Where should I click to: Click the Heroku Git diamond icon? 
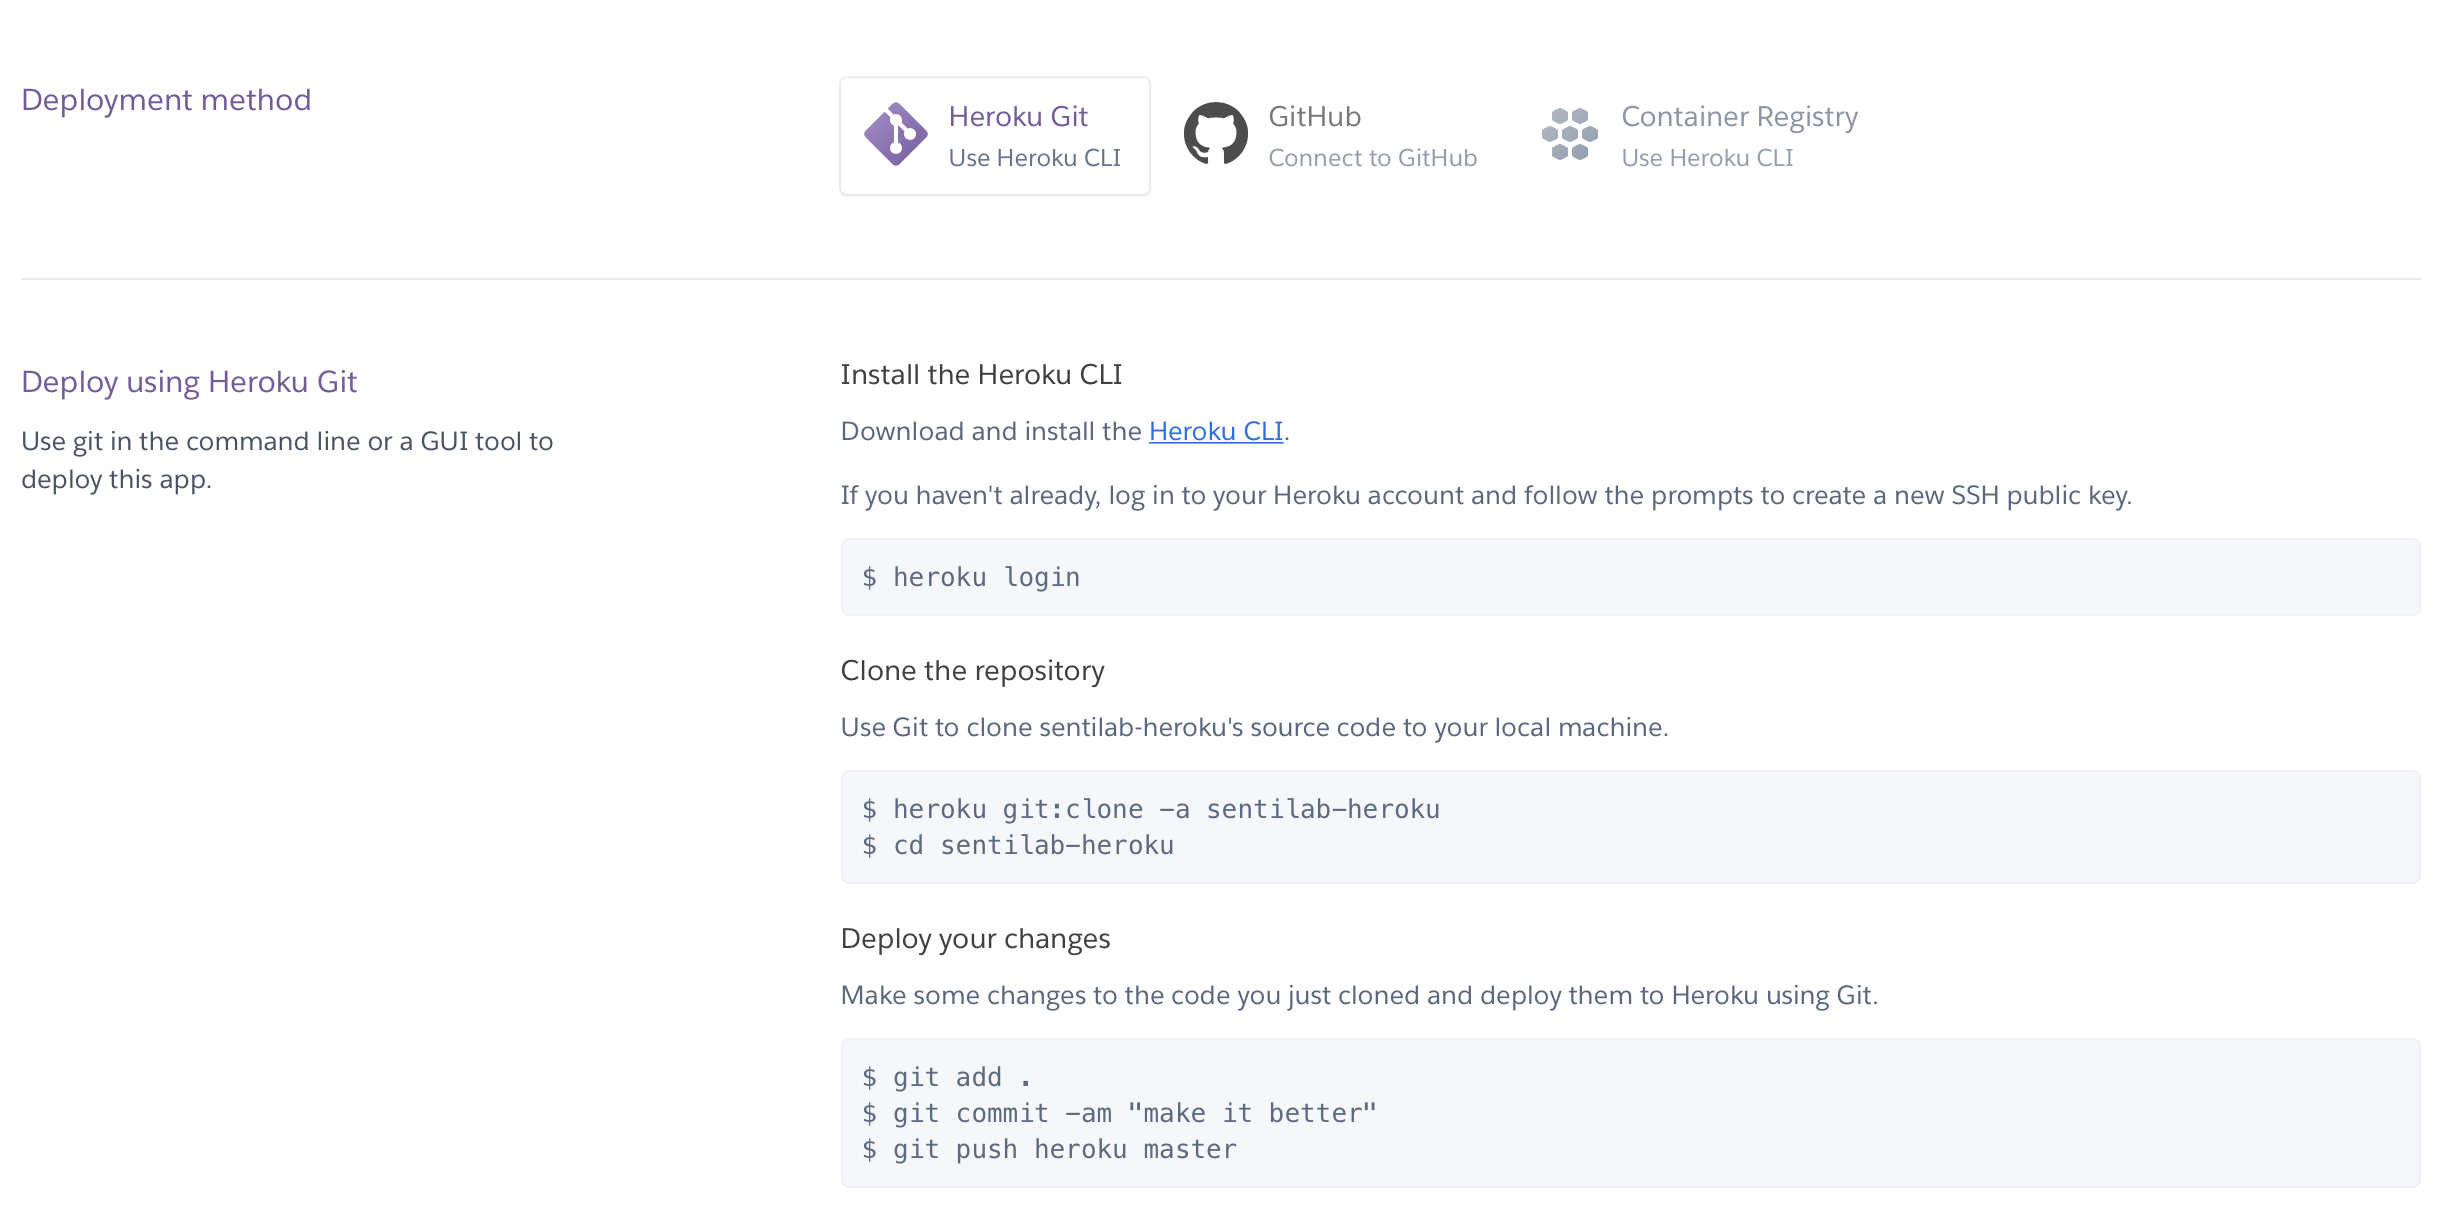(895, 134)
